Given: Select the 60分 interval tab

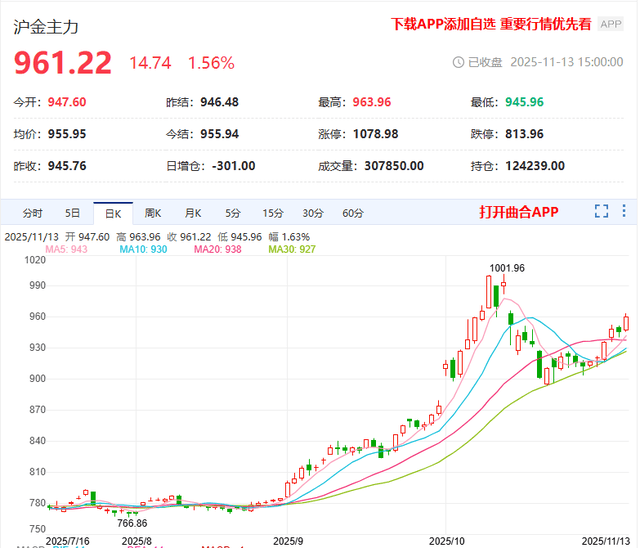Looking at the screenshot, I should (x=353, y=213).
